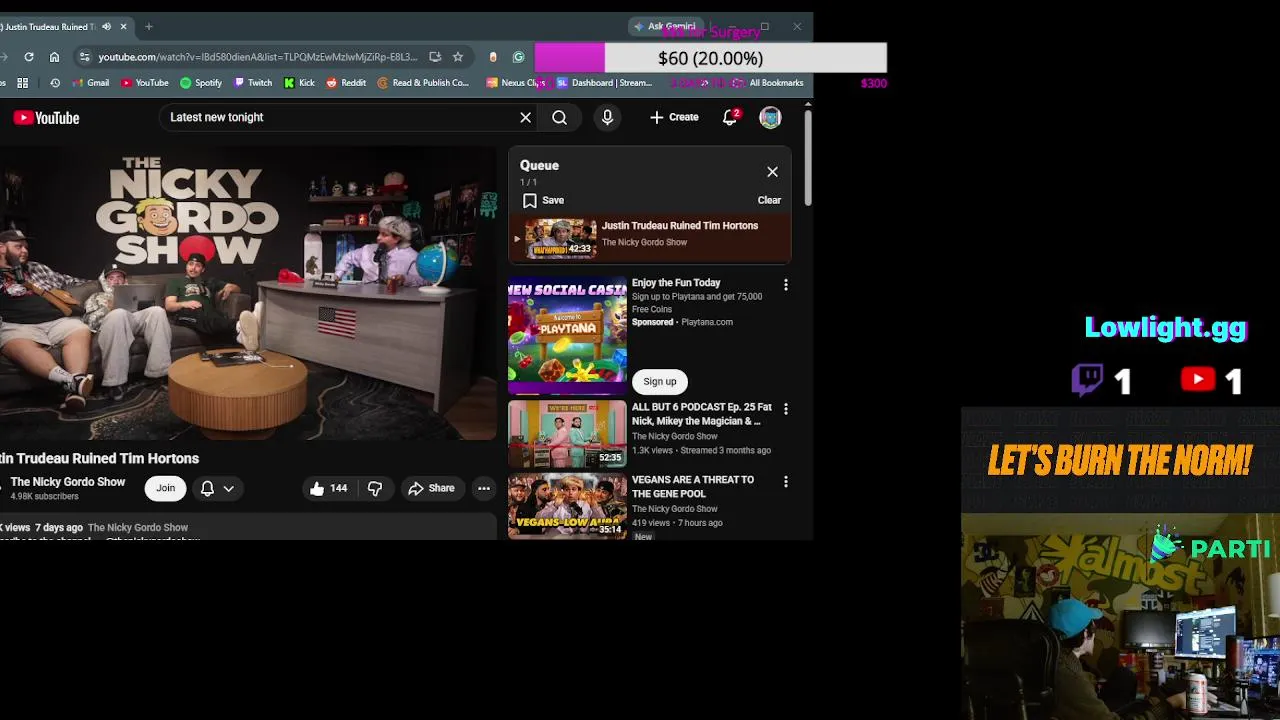Open the Playtana sponsored ad thumbnail
1280x720 pixels.
tap(567, 335)
